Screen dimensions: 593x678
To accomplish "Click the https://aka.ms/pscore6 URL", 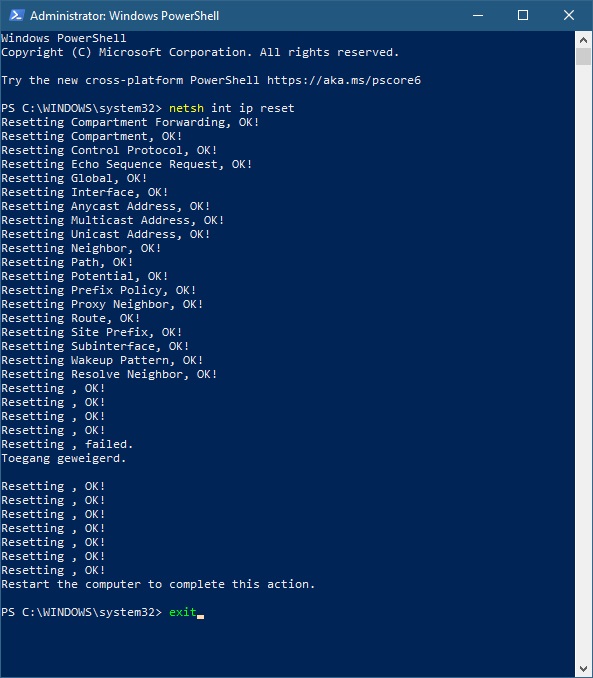I will (344, 80).
